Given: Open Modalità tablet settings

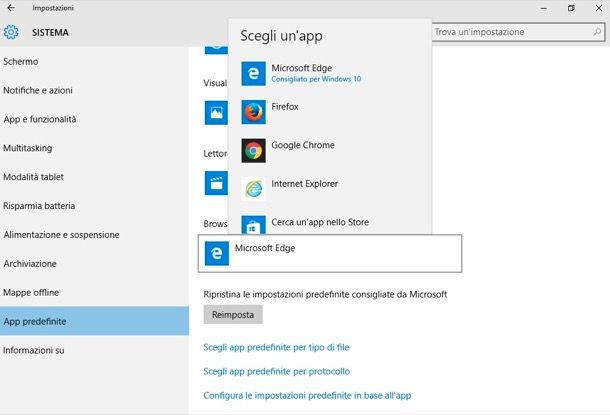Looking at the screenshot, I should click(94, 177).
